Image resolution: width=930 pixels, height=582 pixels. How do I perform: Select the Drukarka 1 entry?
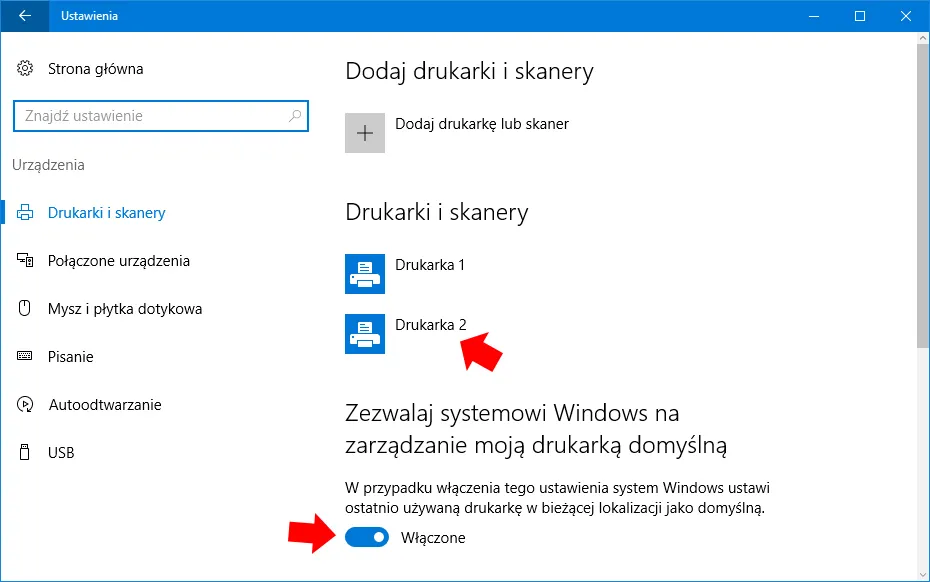(x=428, y=264)
